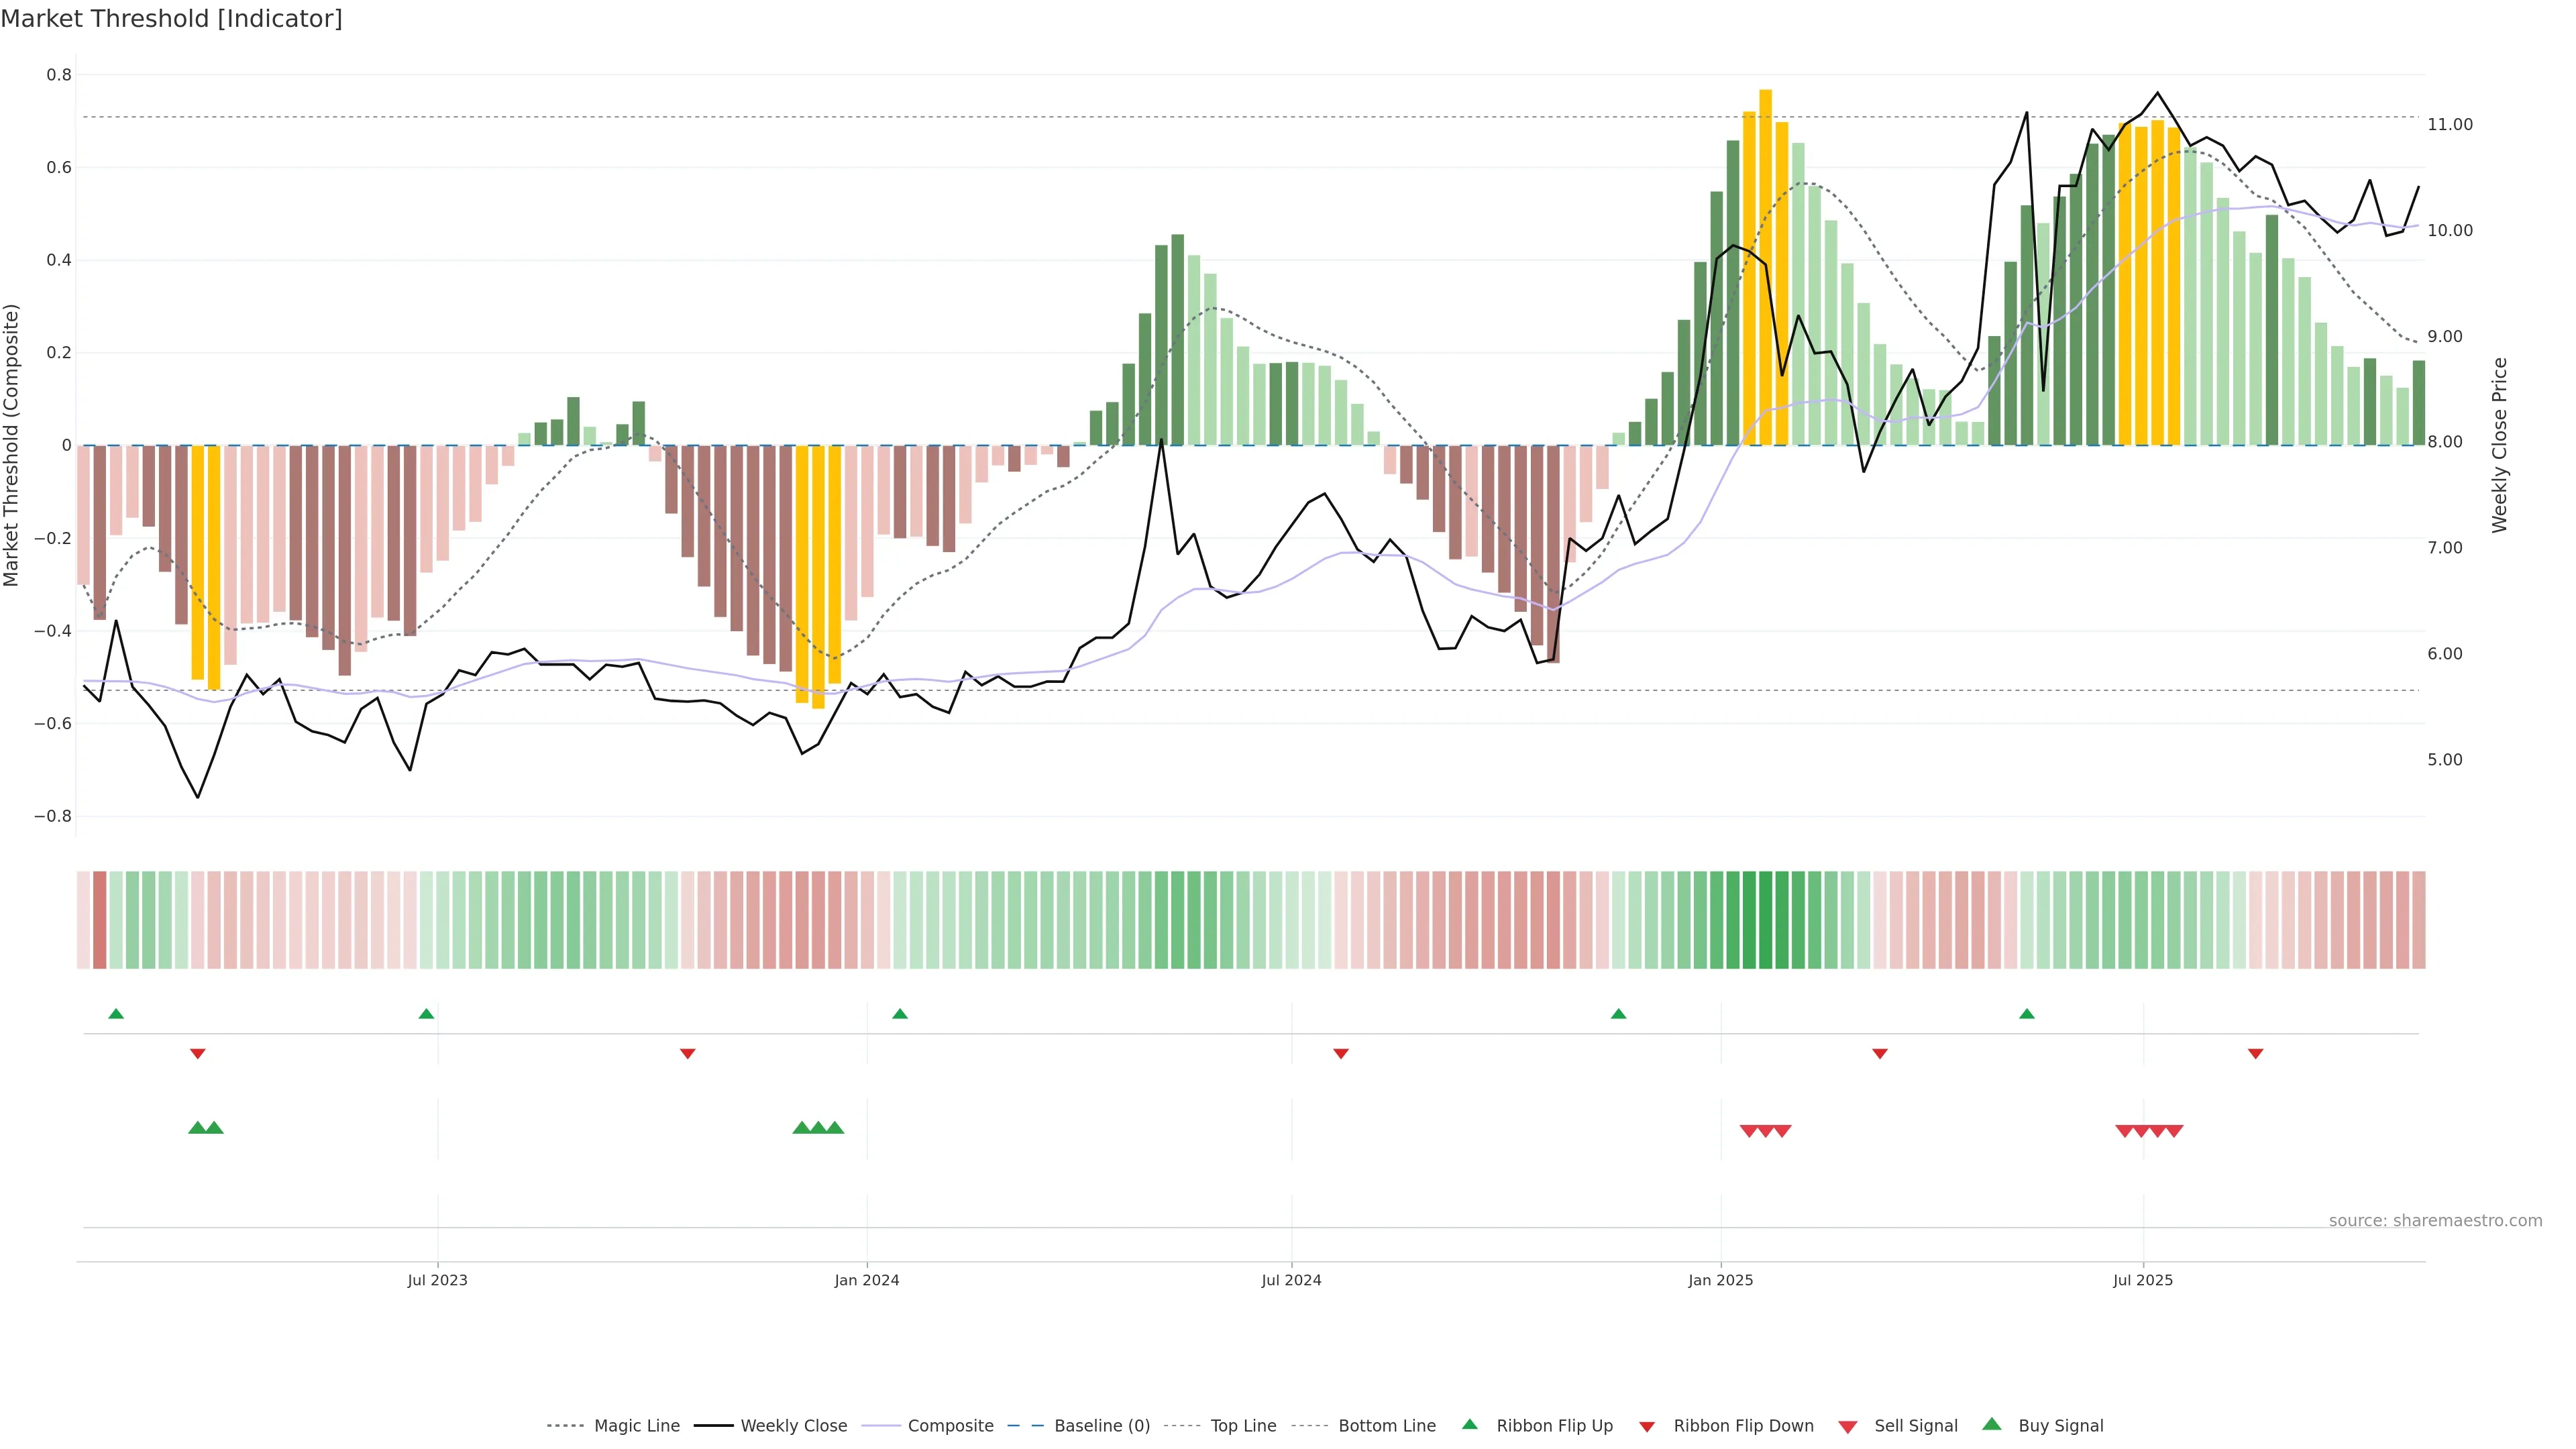Click the Sell Signal legend icon

point(1848,1427)
